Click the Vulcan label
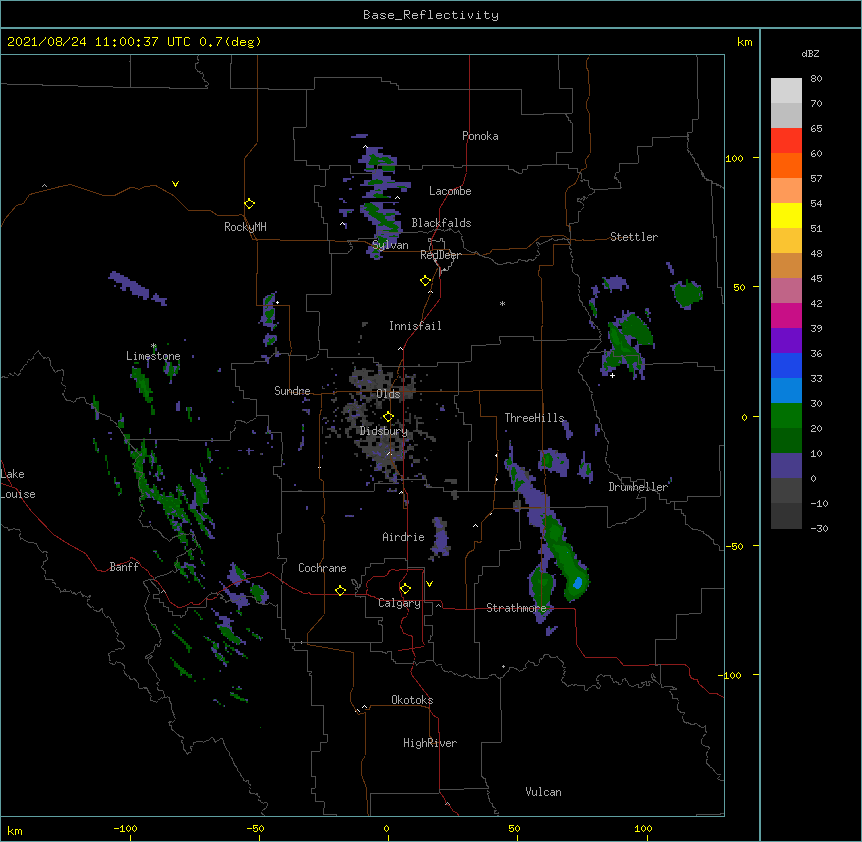862x842 pixels. [543, 792]
